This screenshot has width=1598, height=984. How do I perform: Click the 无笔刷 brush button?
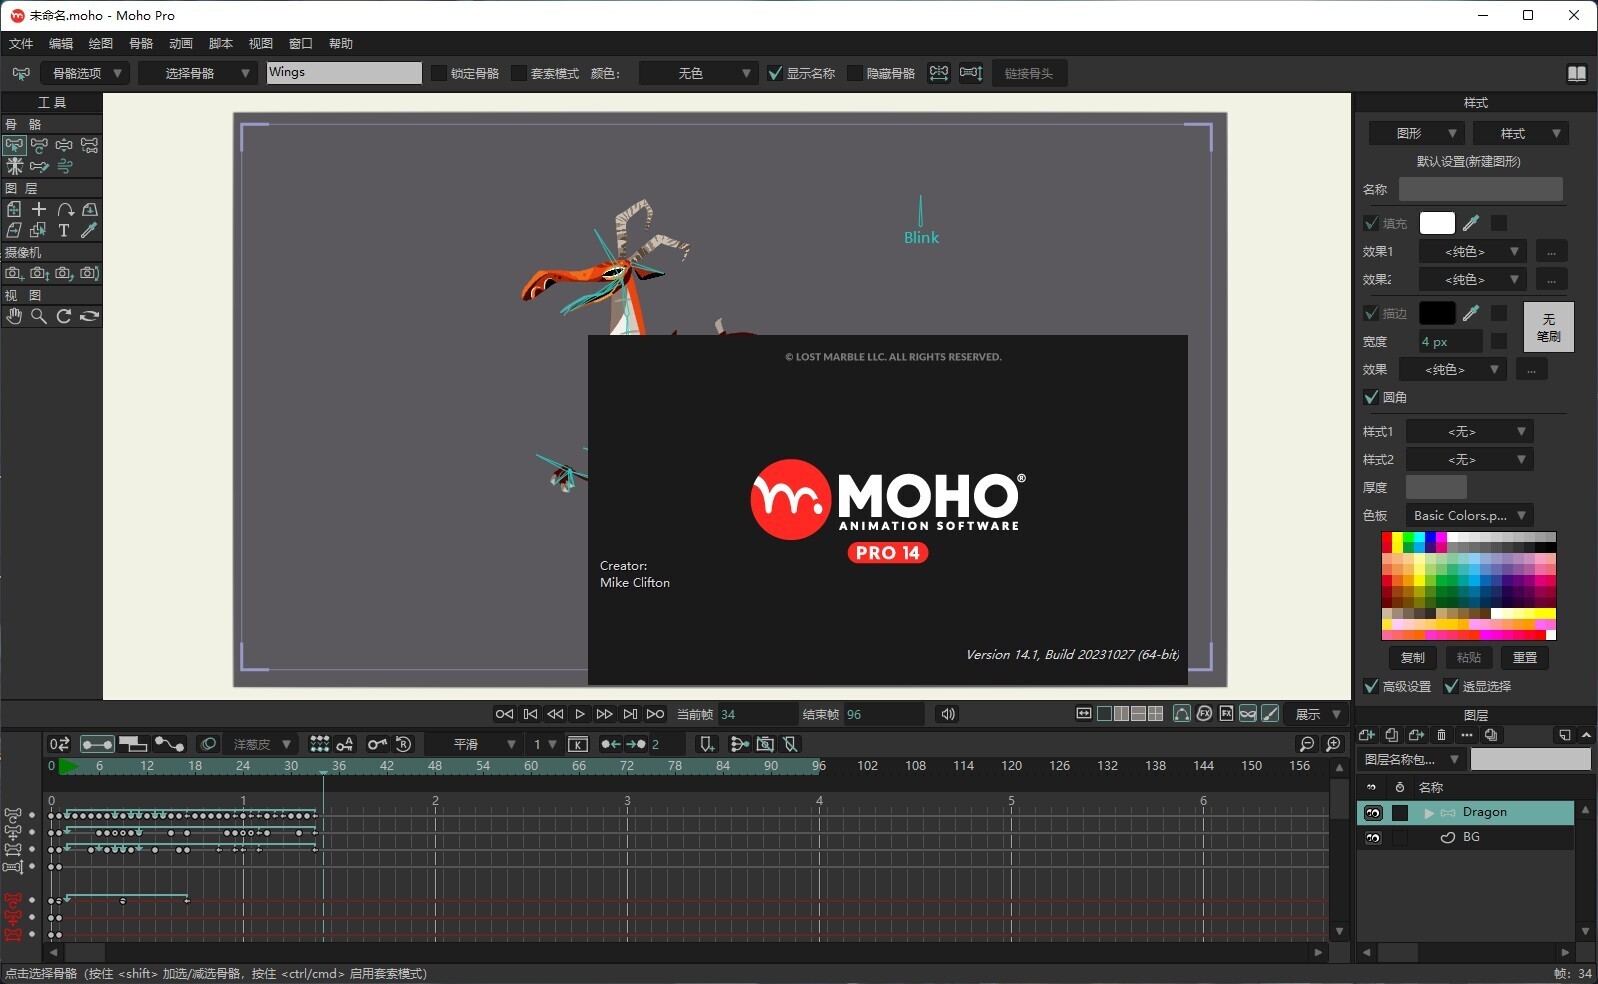(1549, 327)
